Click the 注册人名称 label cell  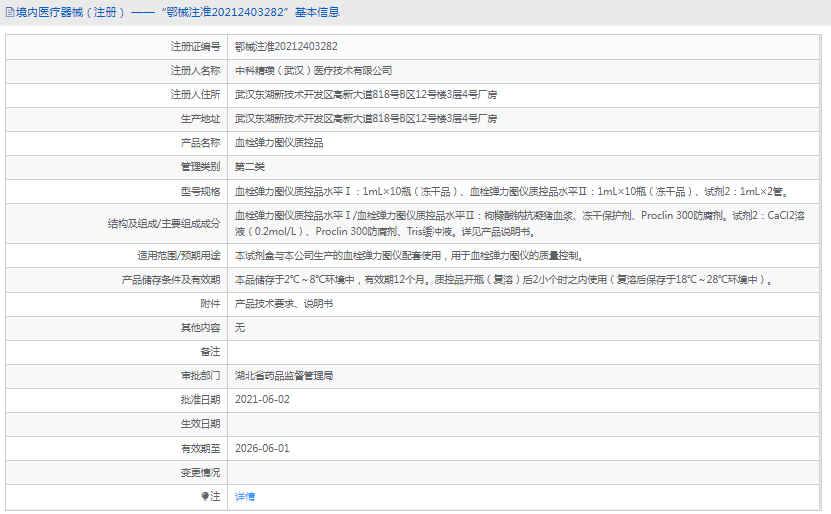point(117,70)
